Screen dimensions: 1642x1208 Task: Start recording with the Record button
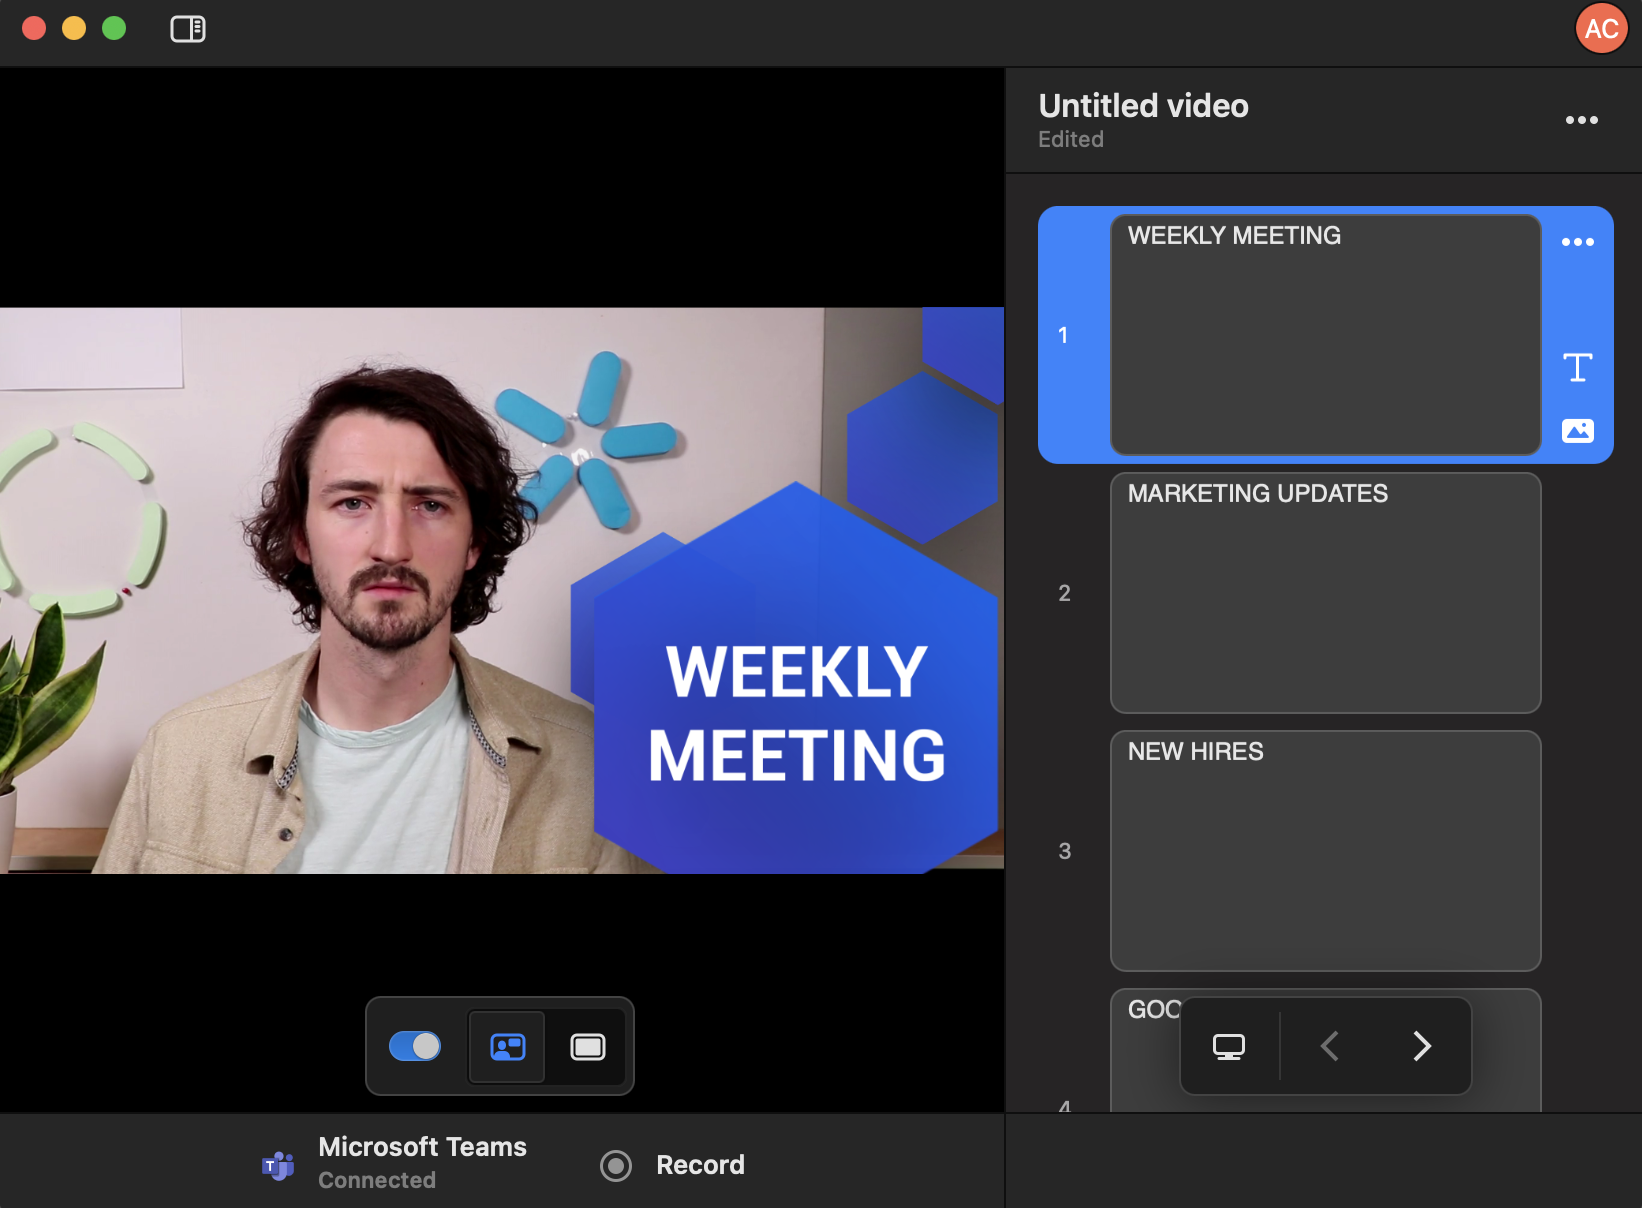(x=673, y=1165)
